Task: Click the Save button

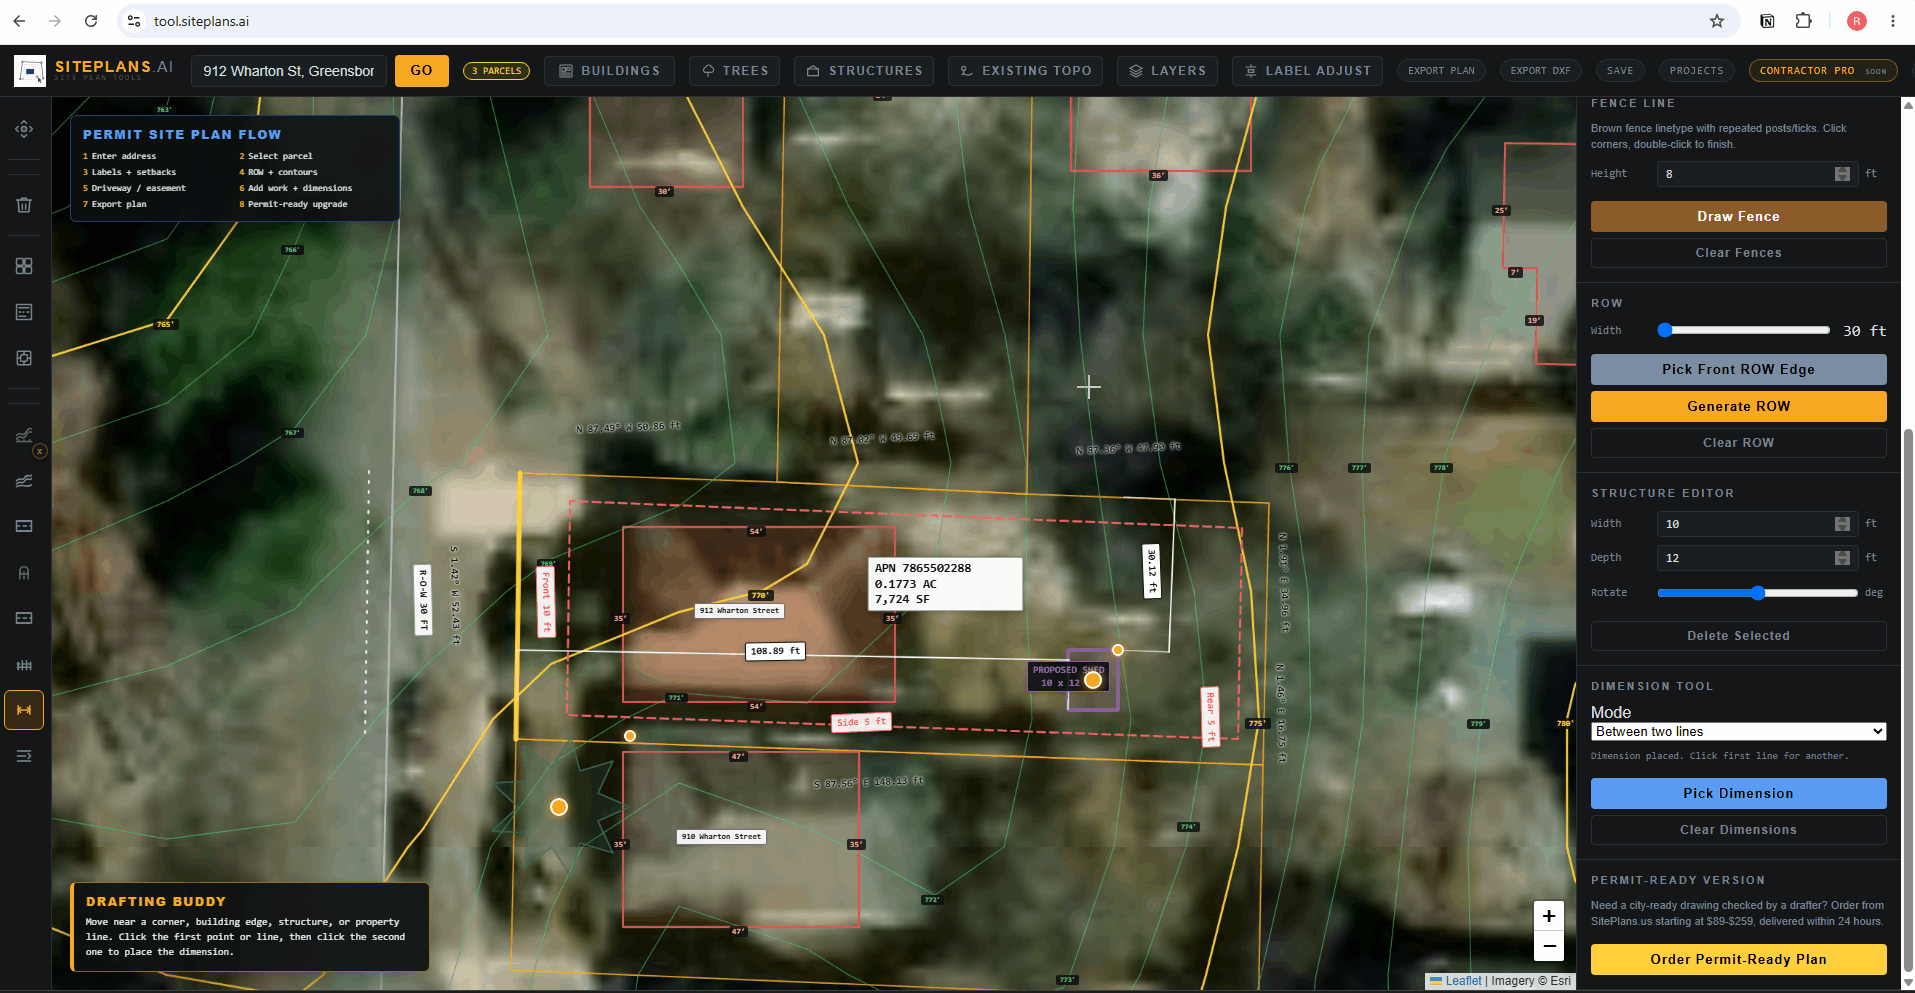Action: (1620, 71)
